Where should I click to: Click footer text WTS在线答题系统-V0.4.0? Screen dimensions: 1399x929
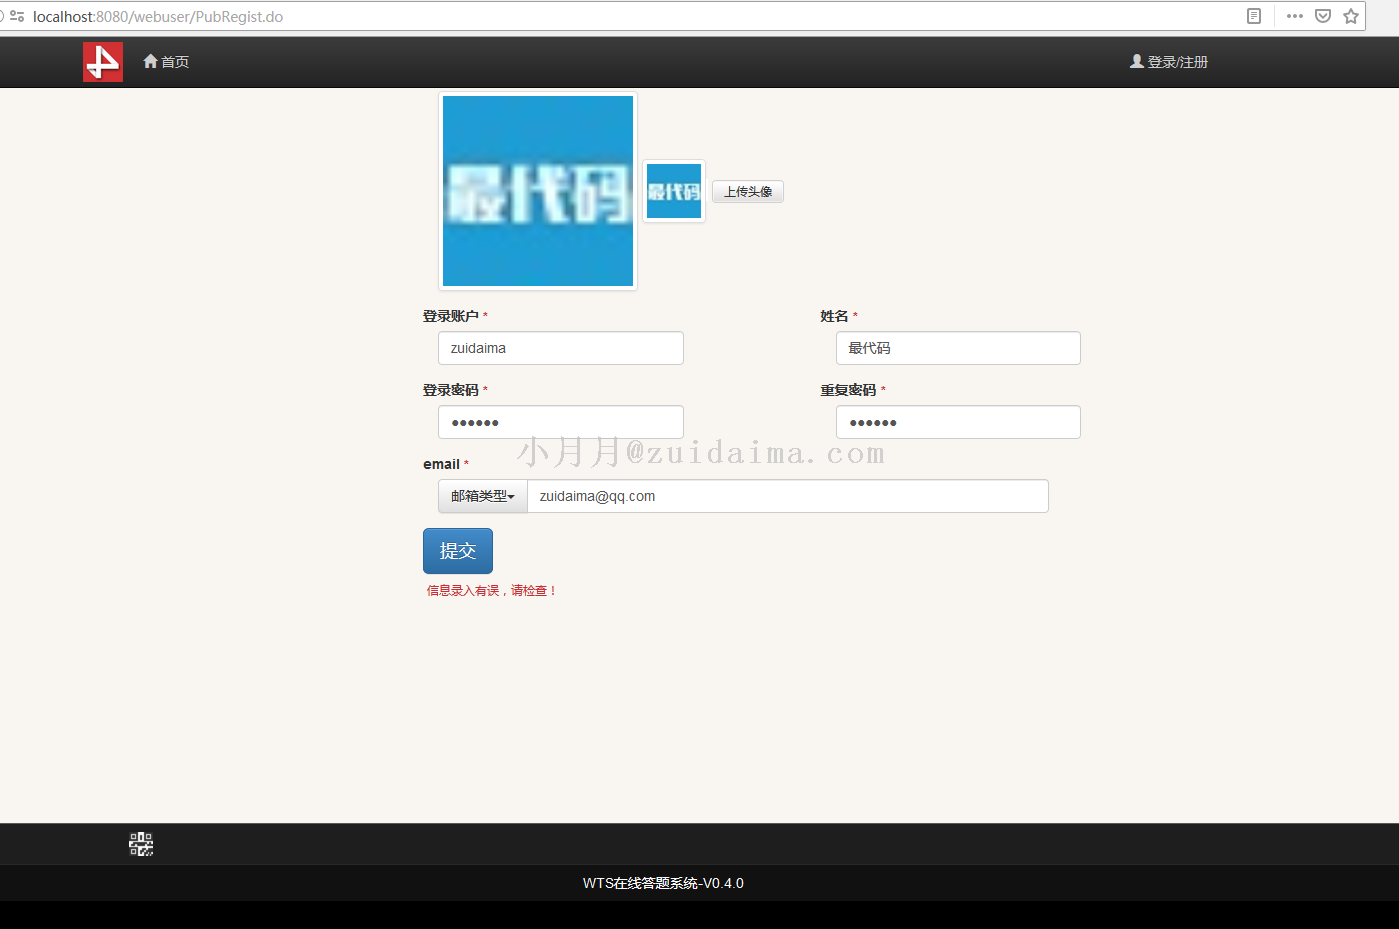(x=663, y=883)
